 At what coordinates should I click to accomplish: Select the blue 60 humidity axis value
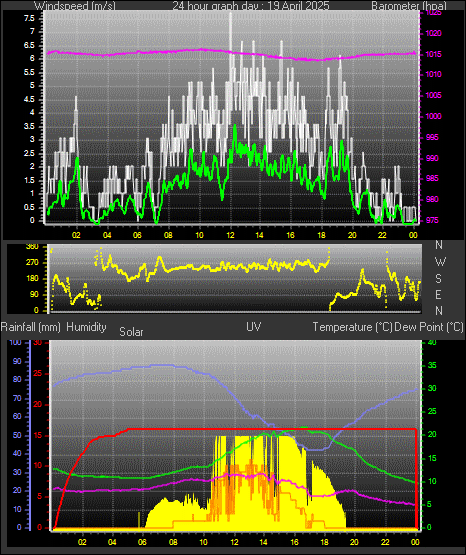click(x=17, y=417)
